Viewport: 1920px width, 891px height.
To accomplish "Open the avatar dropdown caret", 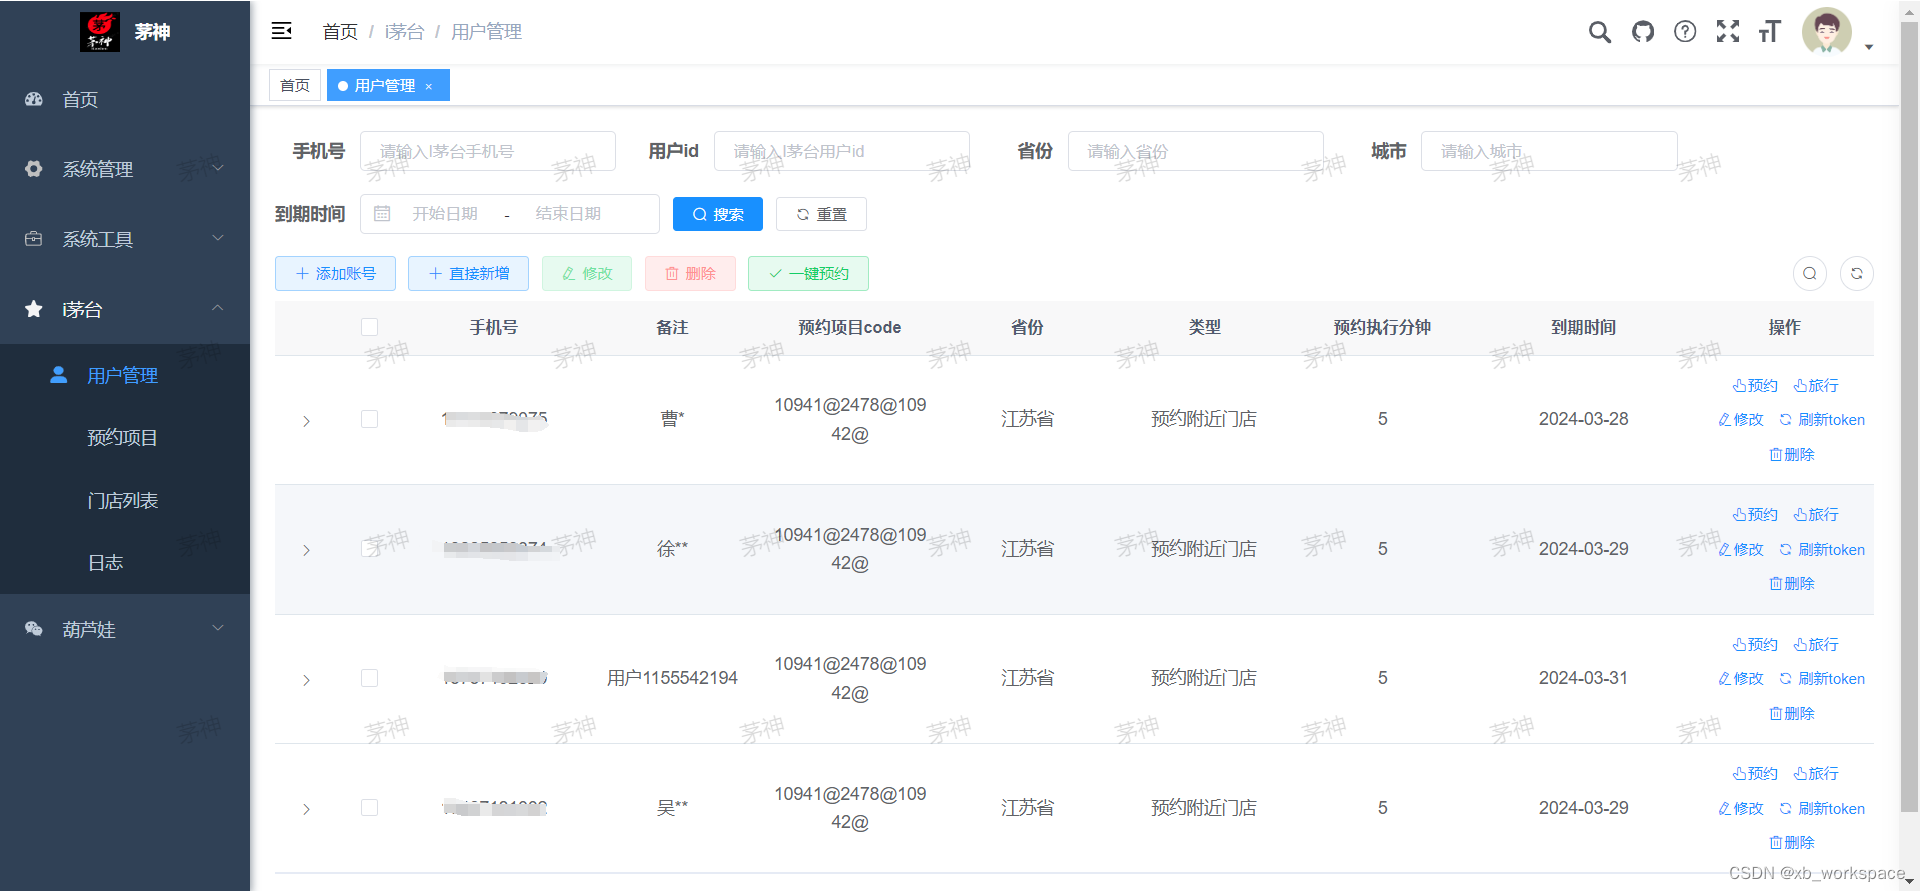I will pos(1869,47).
